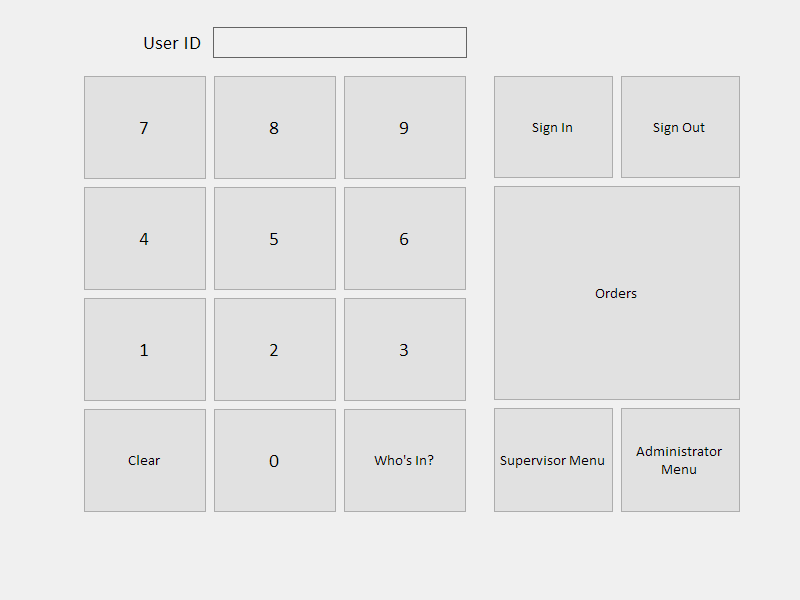Open the Administrator Menu

click(679, 461)
